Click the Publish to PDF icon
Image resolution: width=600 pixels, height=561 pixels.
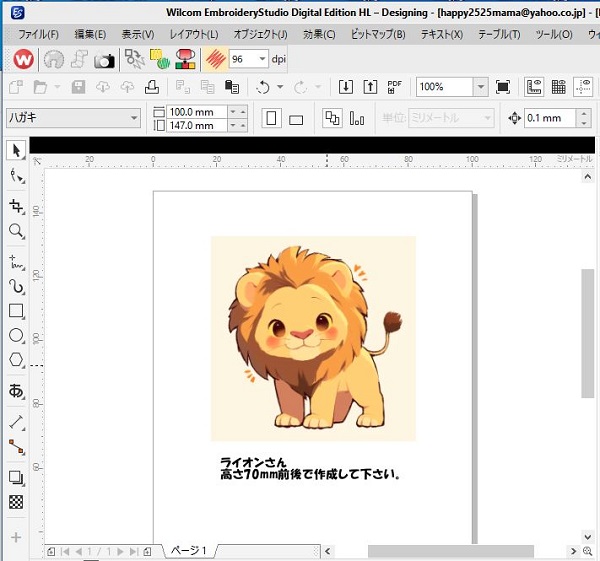click(x=395, y=87)
